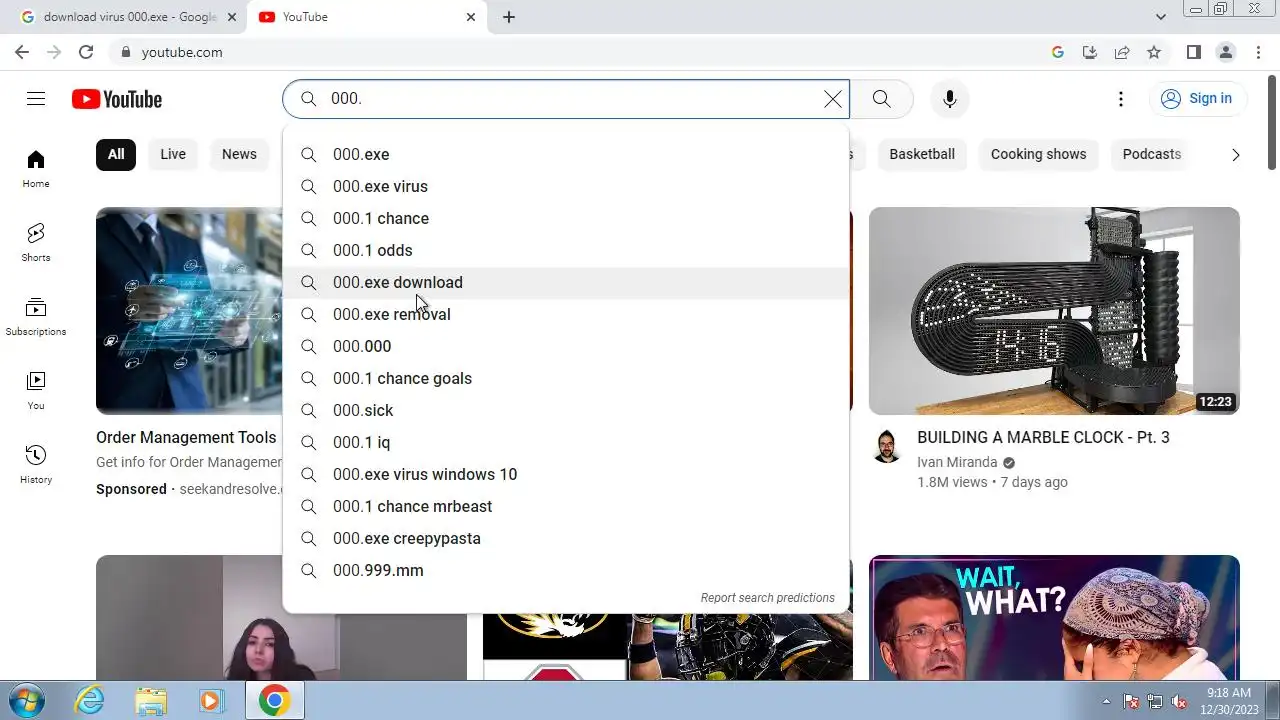
Task: Go to Home in sidebar
Action: tap(36, 169)
